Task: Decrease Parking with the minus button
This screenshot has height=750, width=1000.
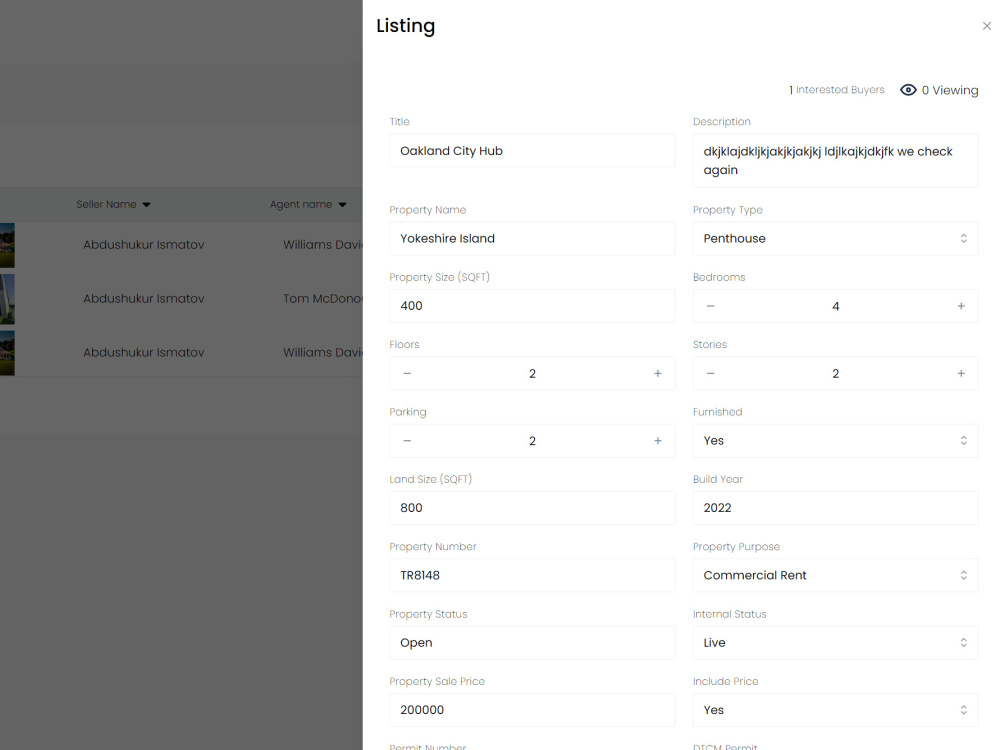Action: [x=407, y=441]
